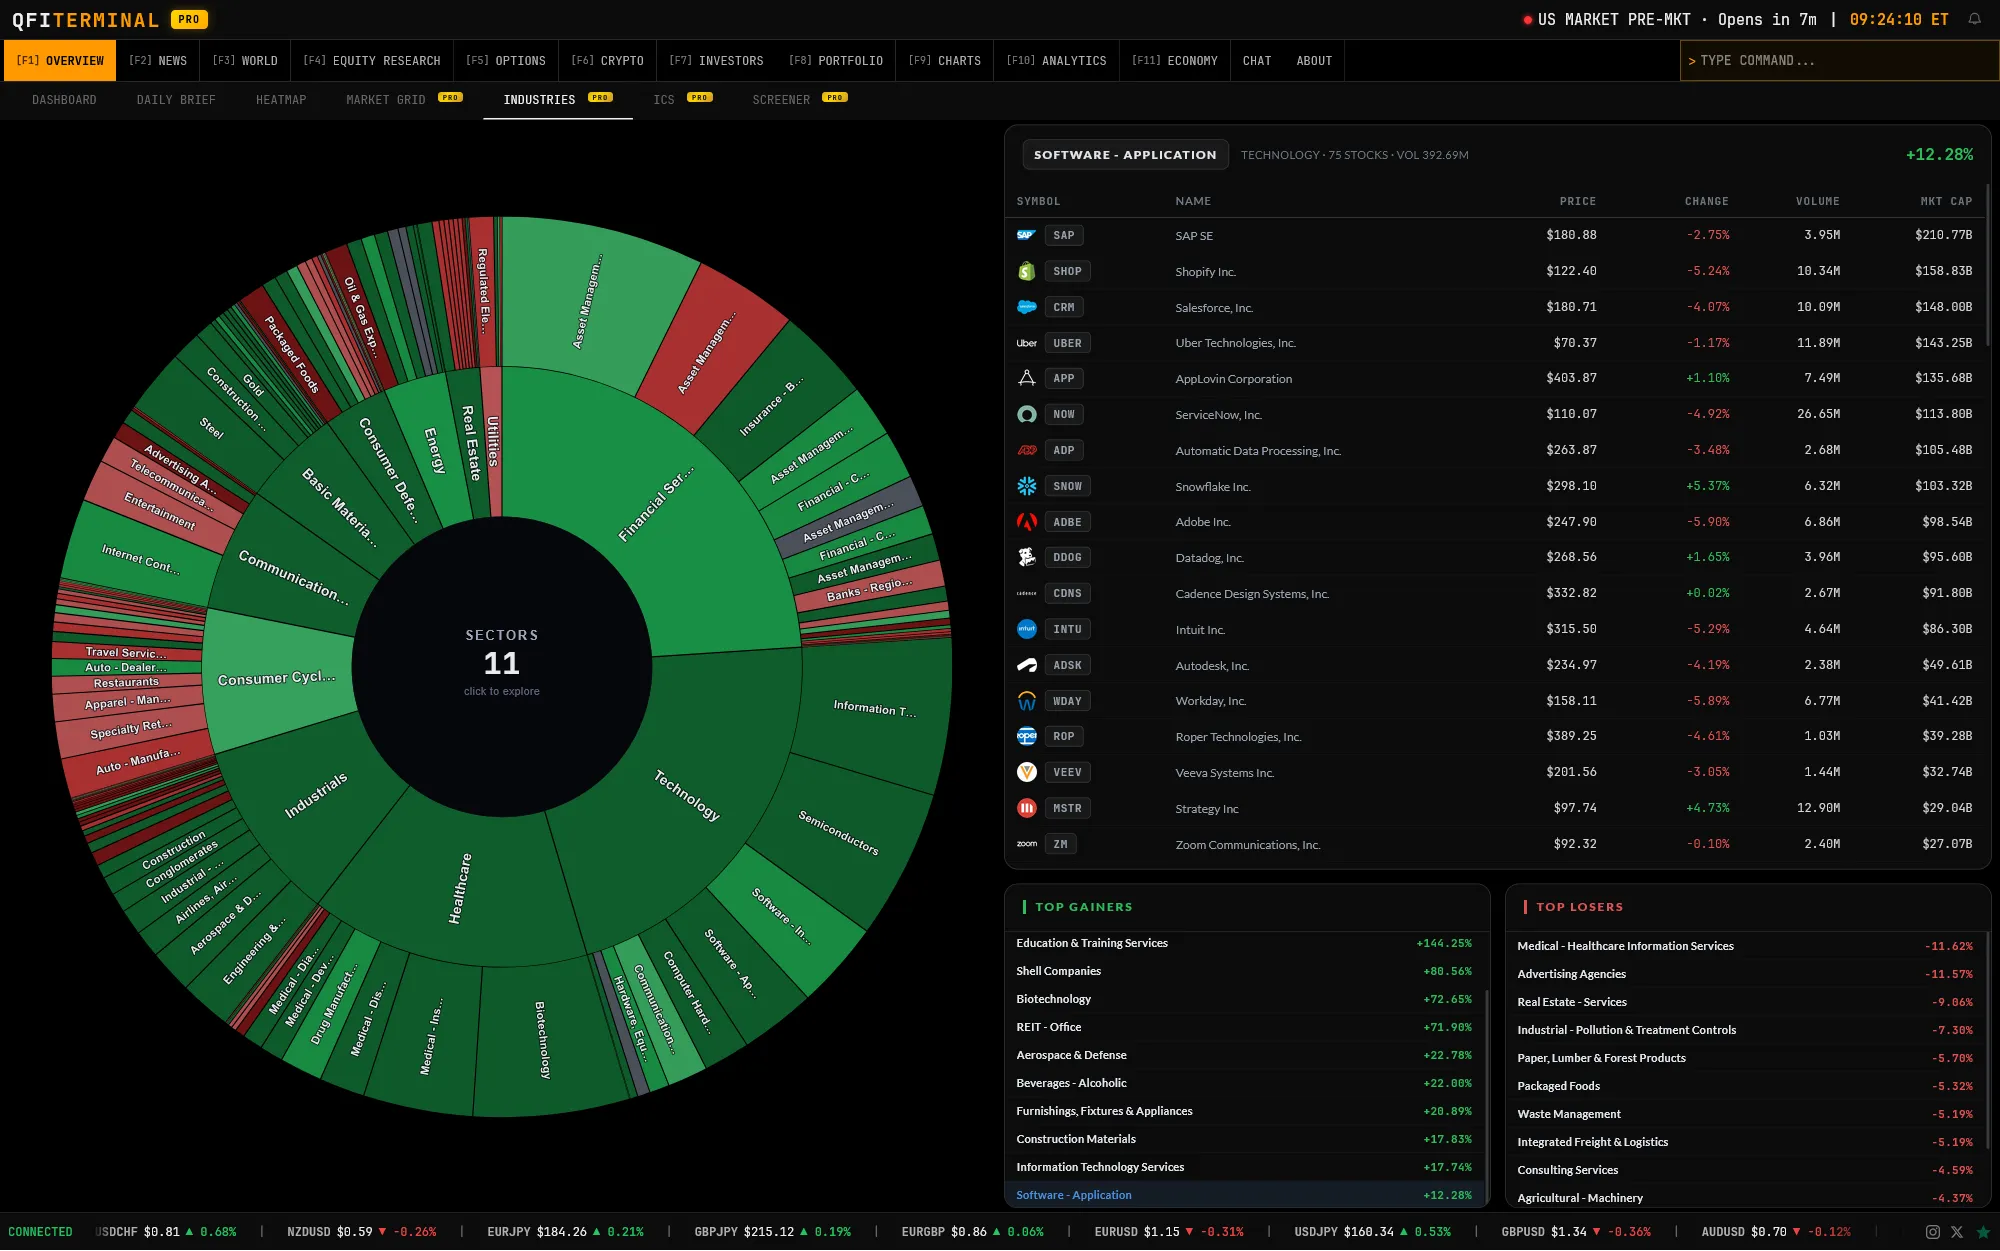
Task: Click the USDJPY ticker in status bar
Action: point(1372,1232)
